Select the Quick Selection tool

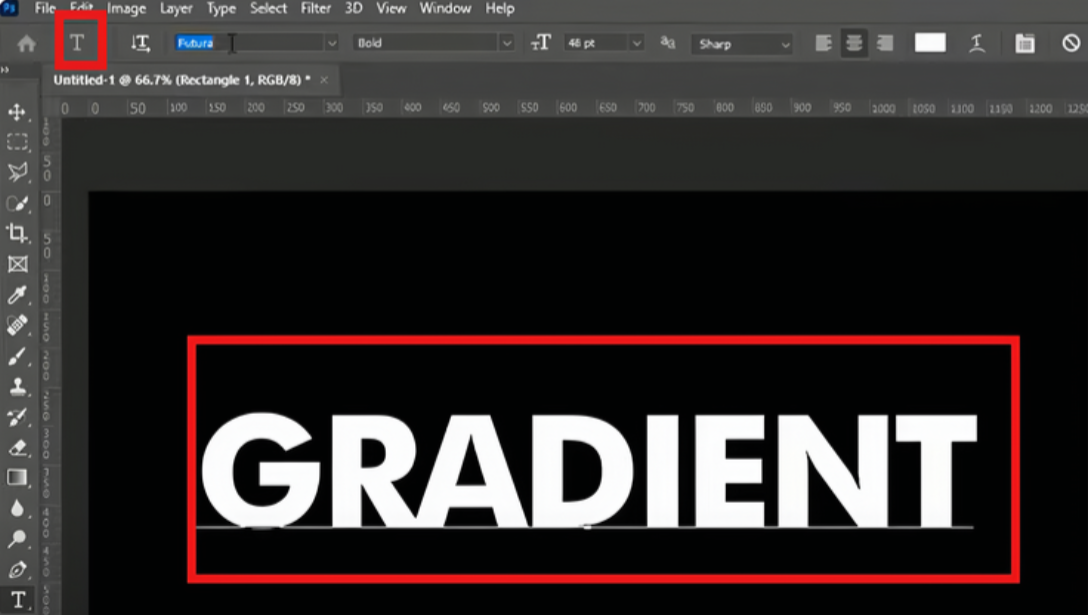[x=17, y=203]
